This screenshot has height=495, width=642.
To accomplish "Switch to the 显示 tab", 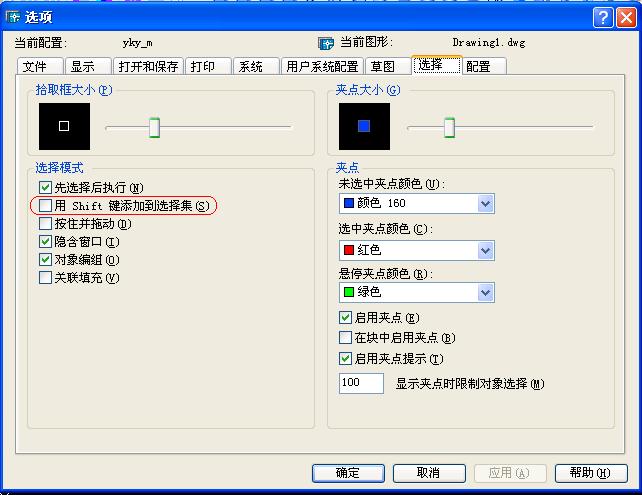I will (x=88, y=66).
